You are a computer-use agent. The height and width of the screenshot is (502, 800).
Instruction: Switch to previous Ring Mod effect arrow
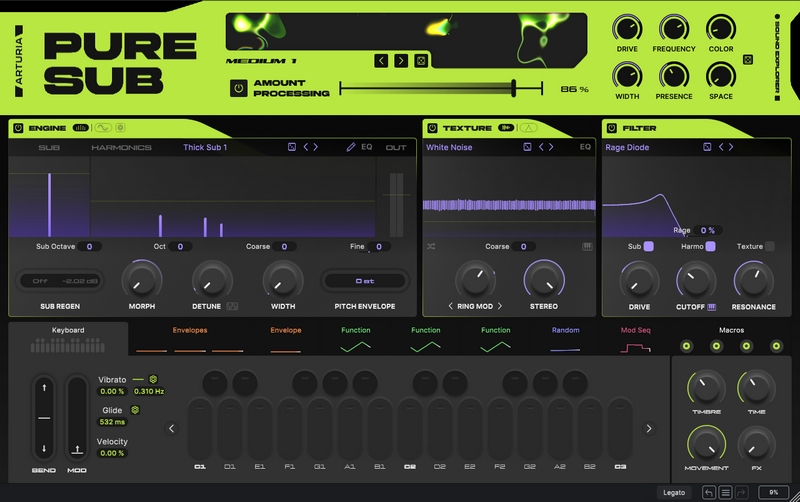pyautogui.click(x=451, y=306)
